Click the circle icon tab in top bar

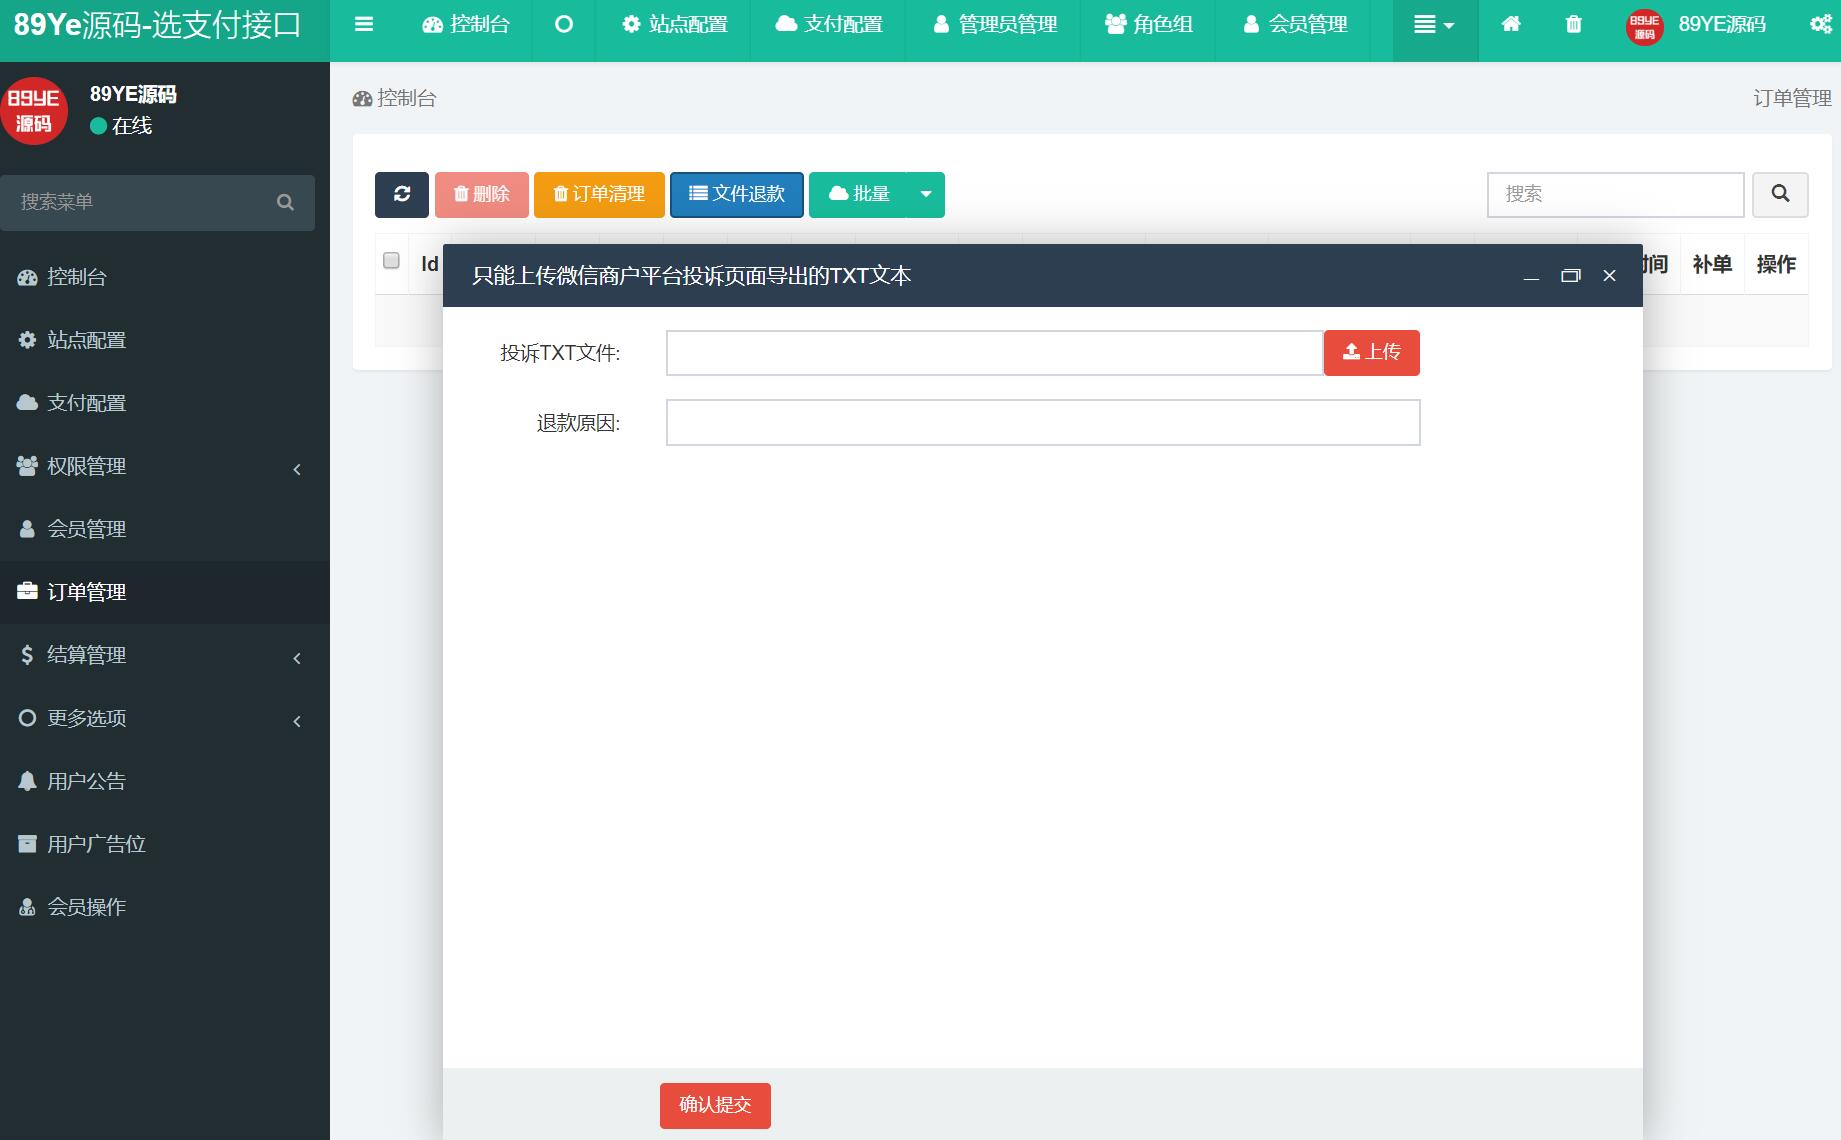[564, 24]
